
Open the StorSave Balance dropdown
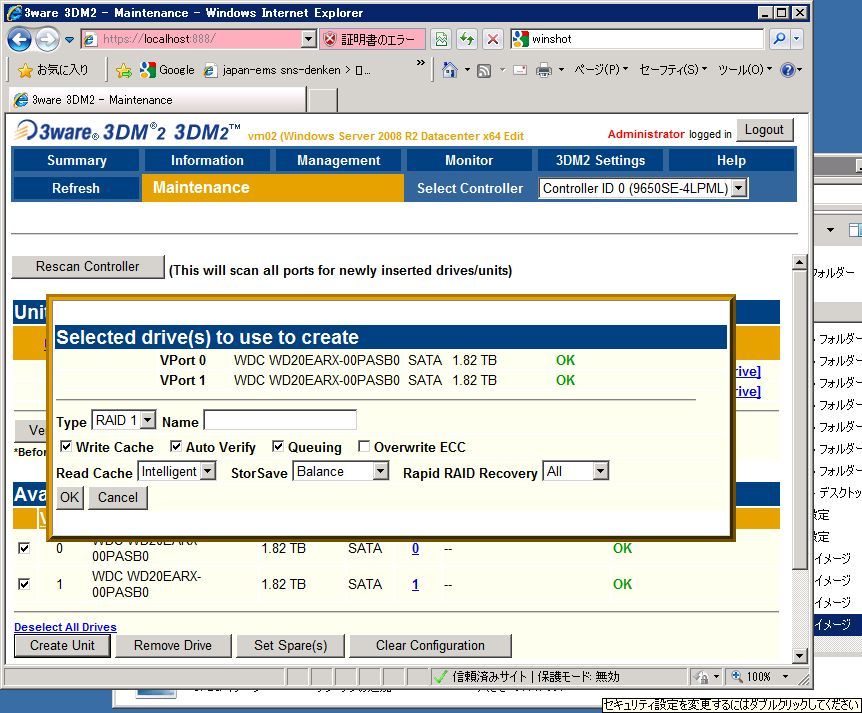[x=340, y=472]
